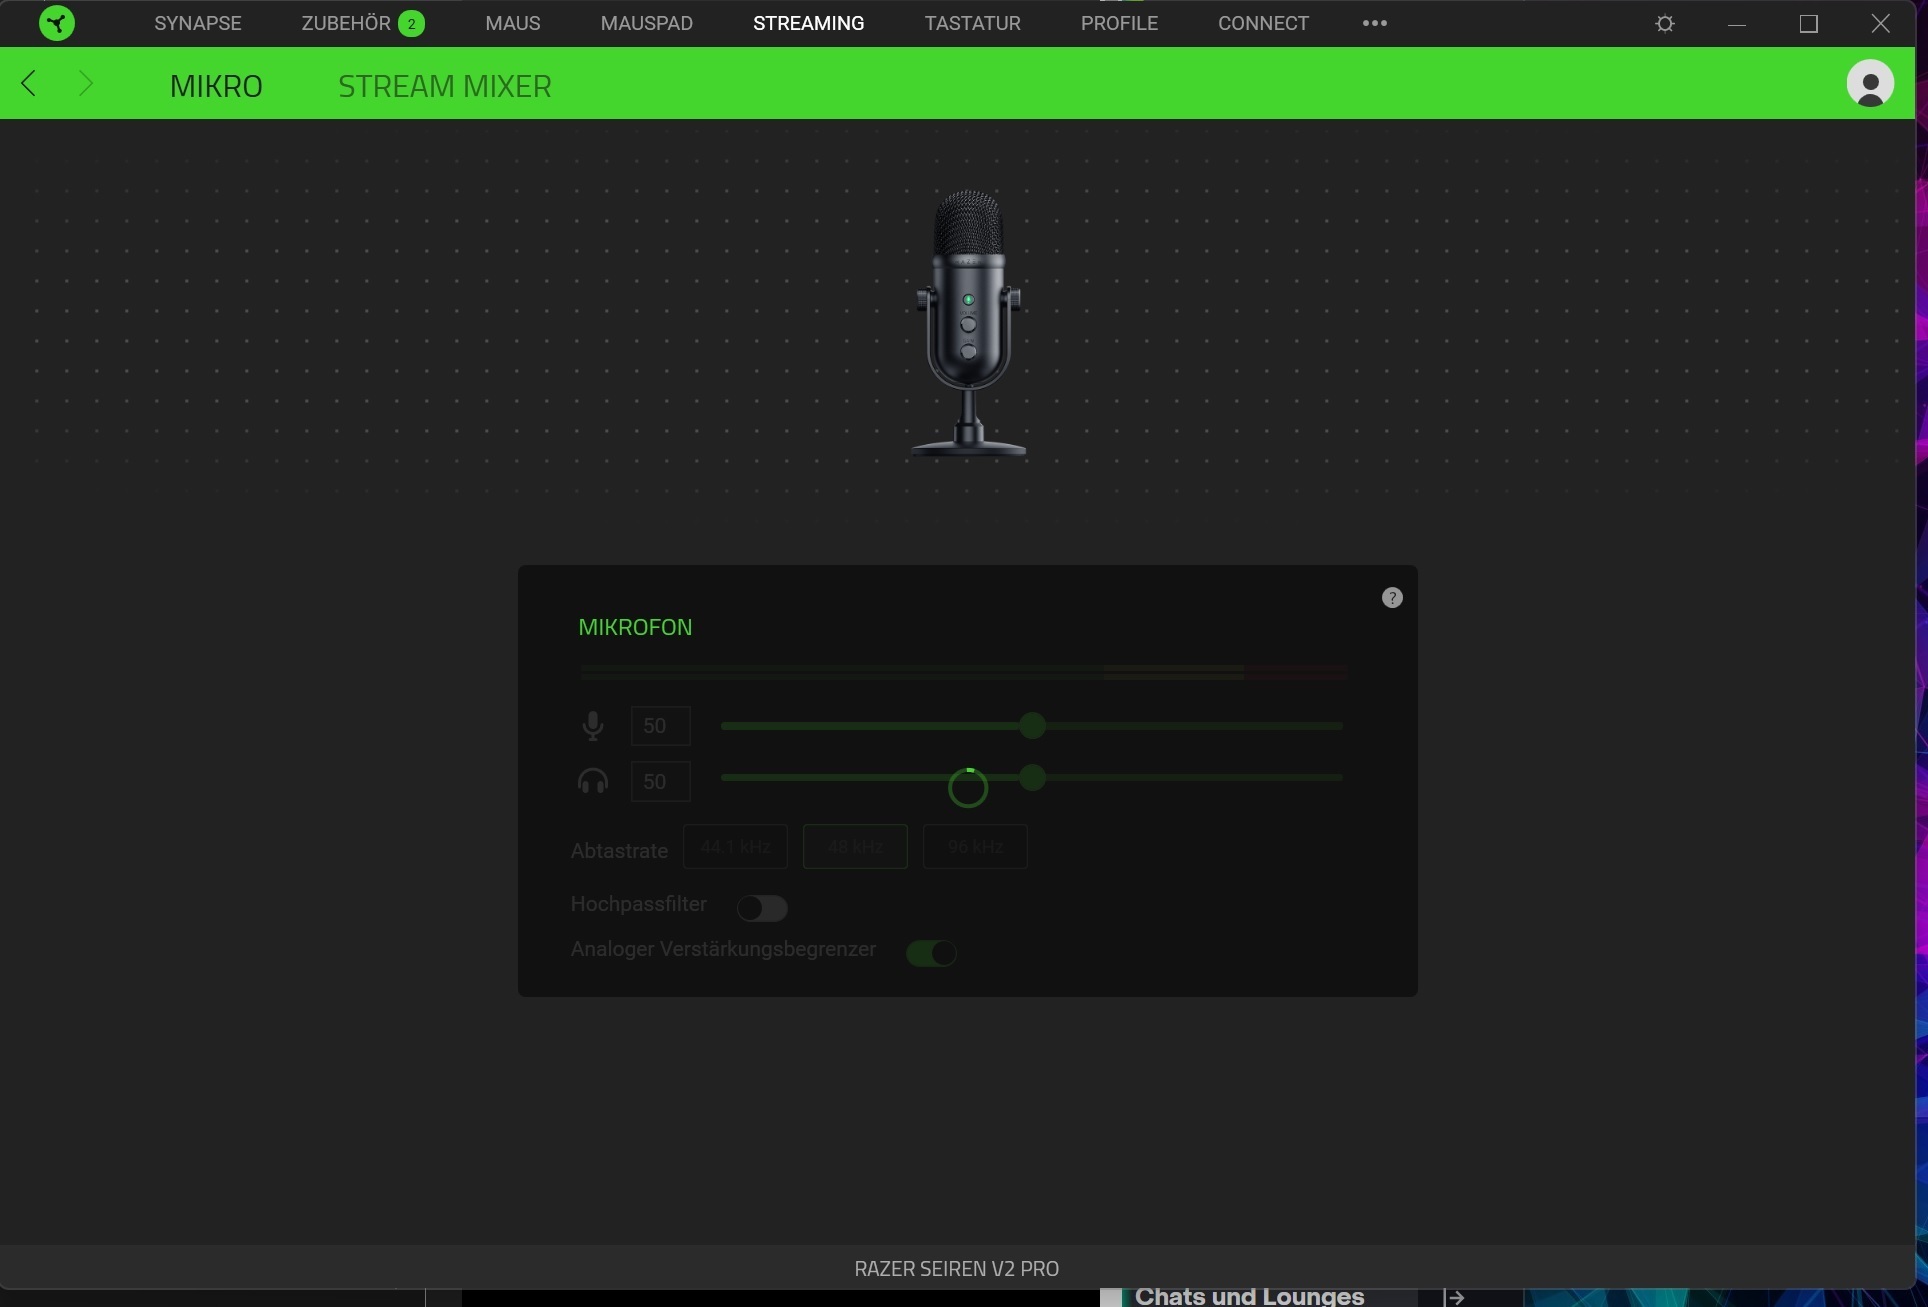Image resolution: width=1928 pixels, height=1307 pixels.
Task: Set the Abtastrate to 44.1 kHz
Action: (735, 847)
